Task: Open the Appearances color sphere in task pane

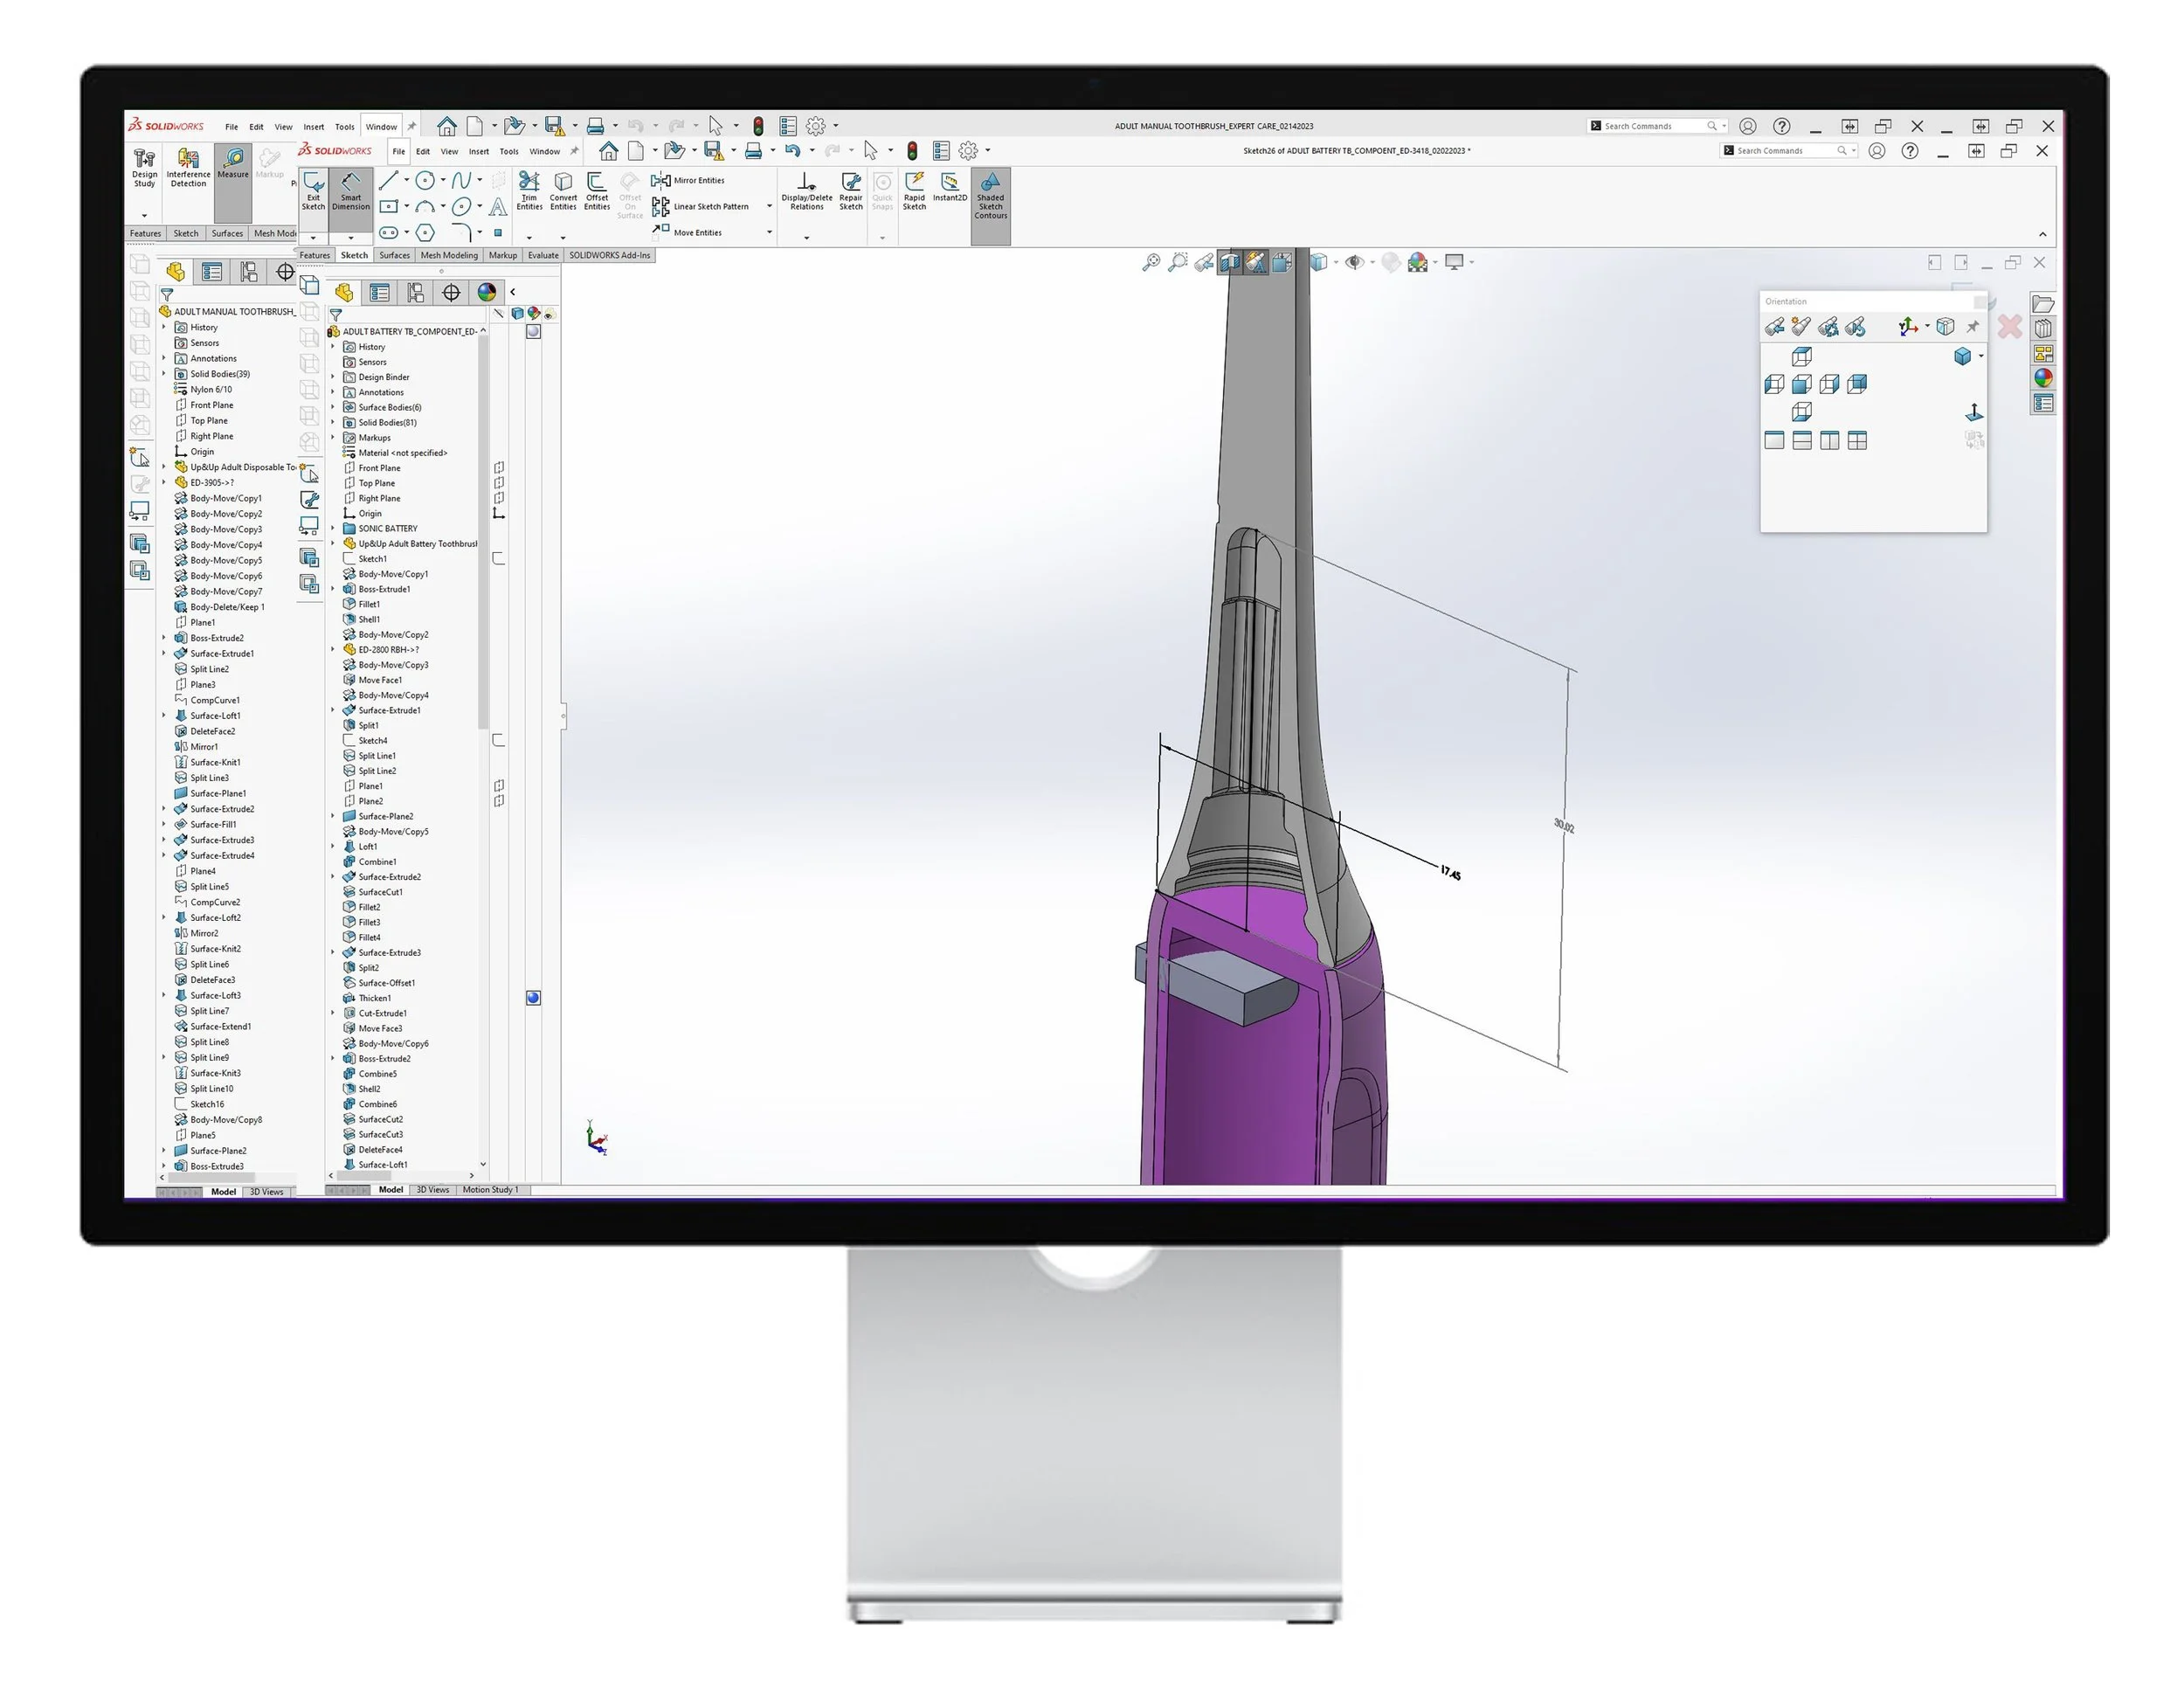Action: tap(2043, 378)
